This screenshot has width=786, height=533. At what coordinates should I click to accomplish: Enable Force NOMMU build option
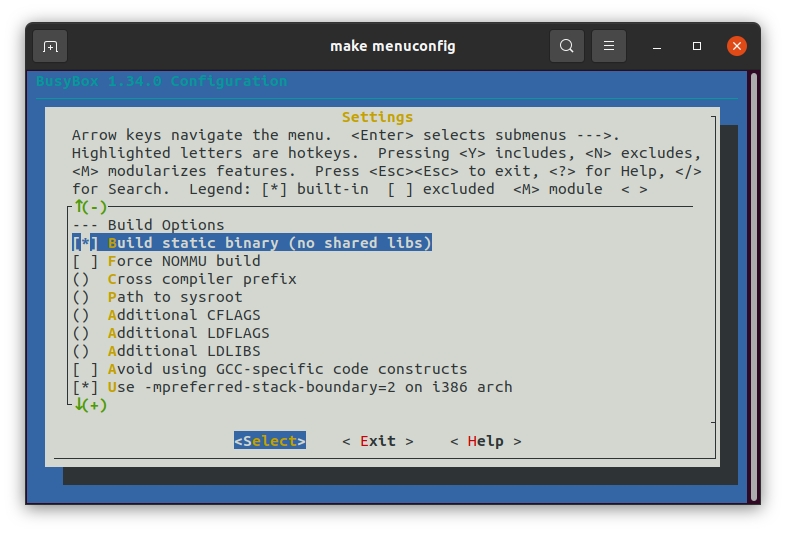pyautogui.click(x=85, y=261)
